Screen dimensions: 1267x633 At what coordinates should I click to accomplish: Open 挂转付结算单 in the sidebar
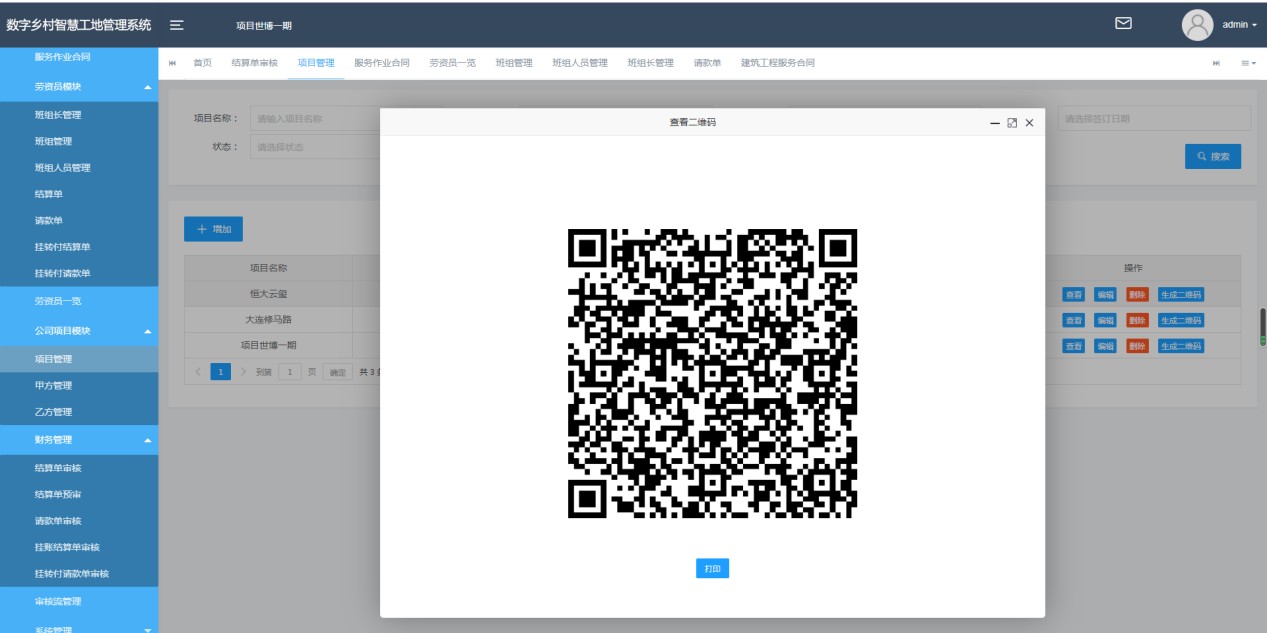coord(79,247)
